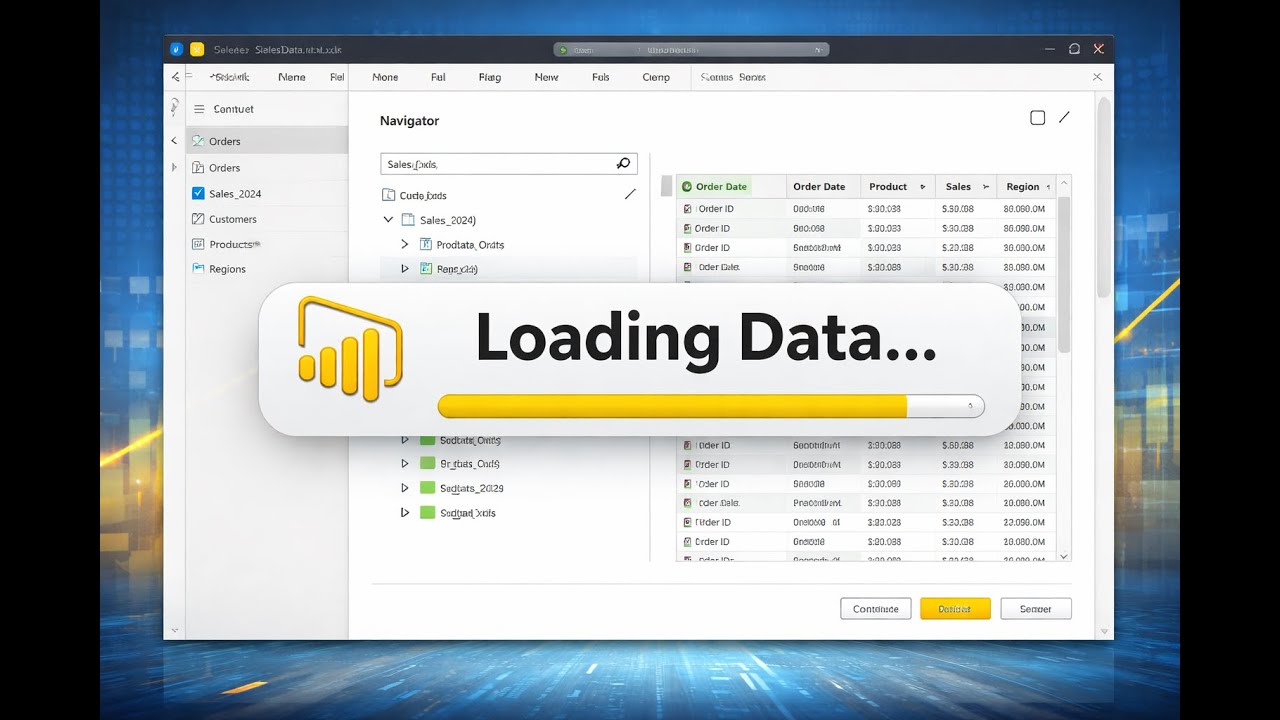
Task: Click the square icon near Navigator top right
Action: click(1038, 118)
